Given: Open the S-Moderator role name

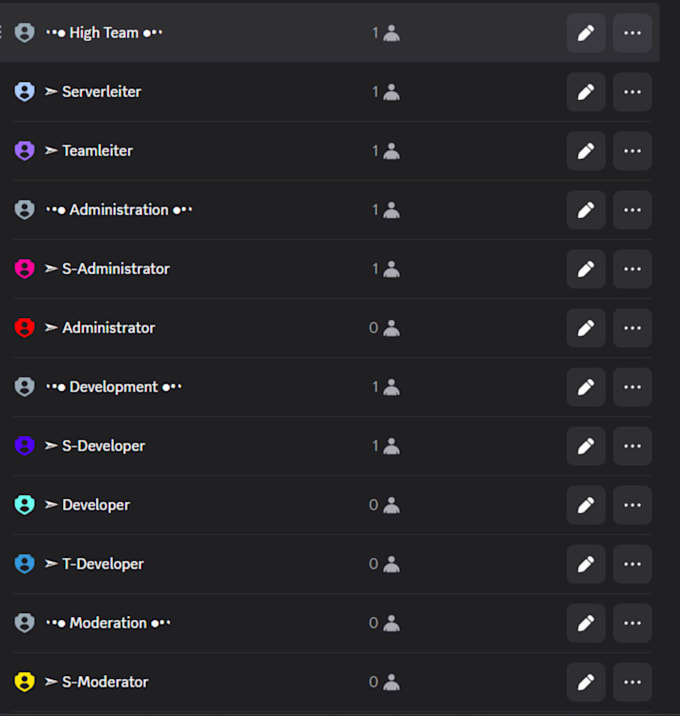Looking at the screenshot, I should pos(105,682).
